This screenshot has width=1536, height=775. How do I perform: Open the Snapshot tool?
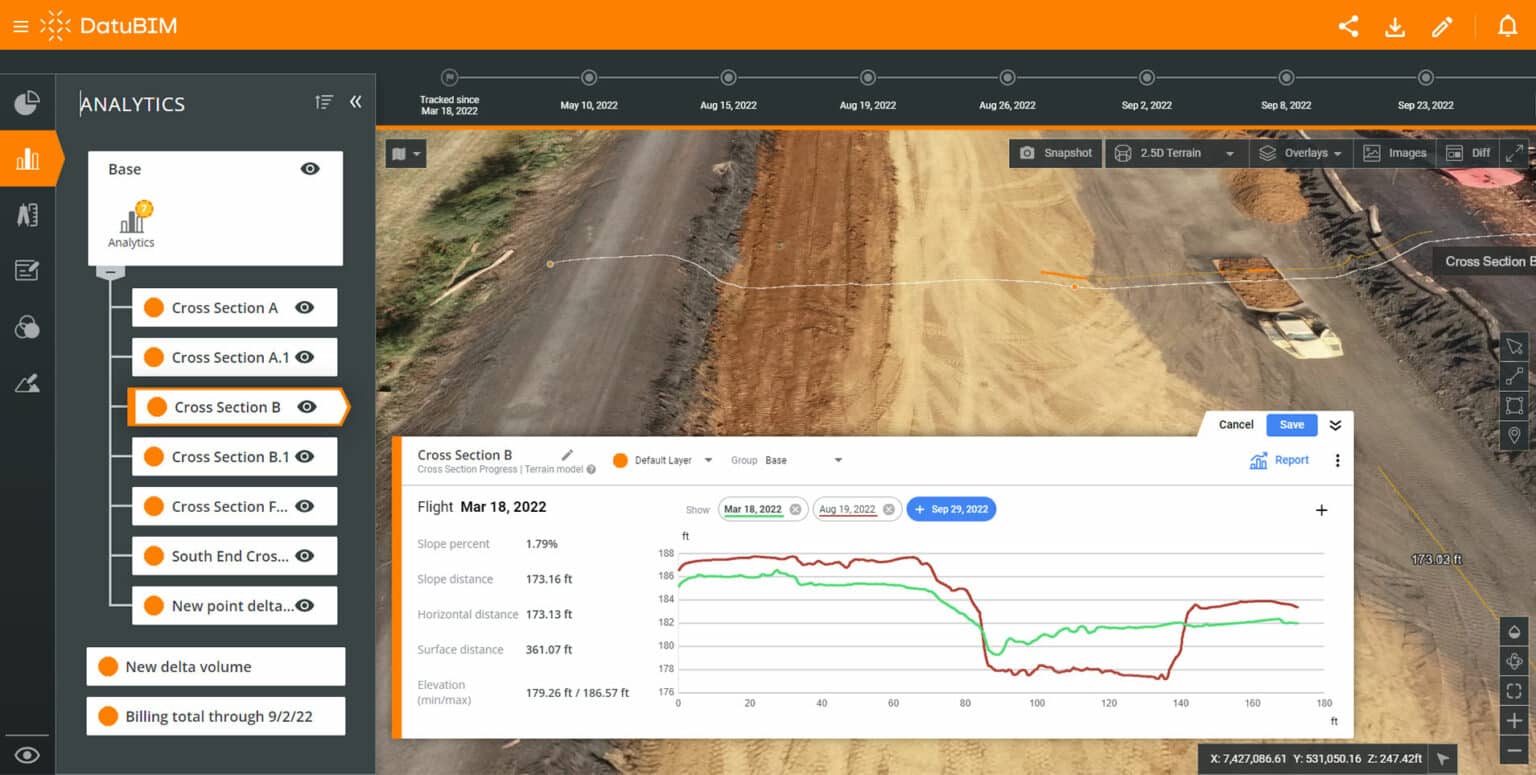(1055, 152)
